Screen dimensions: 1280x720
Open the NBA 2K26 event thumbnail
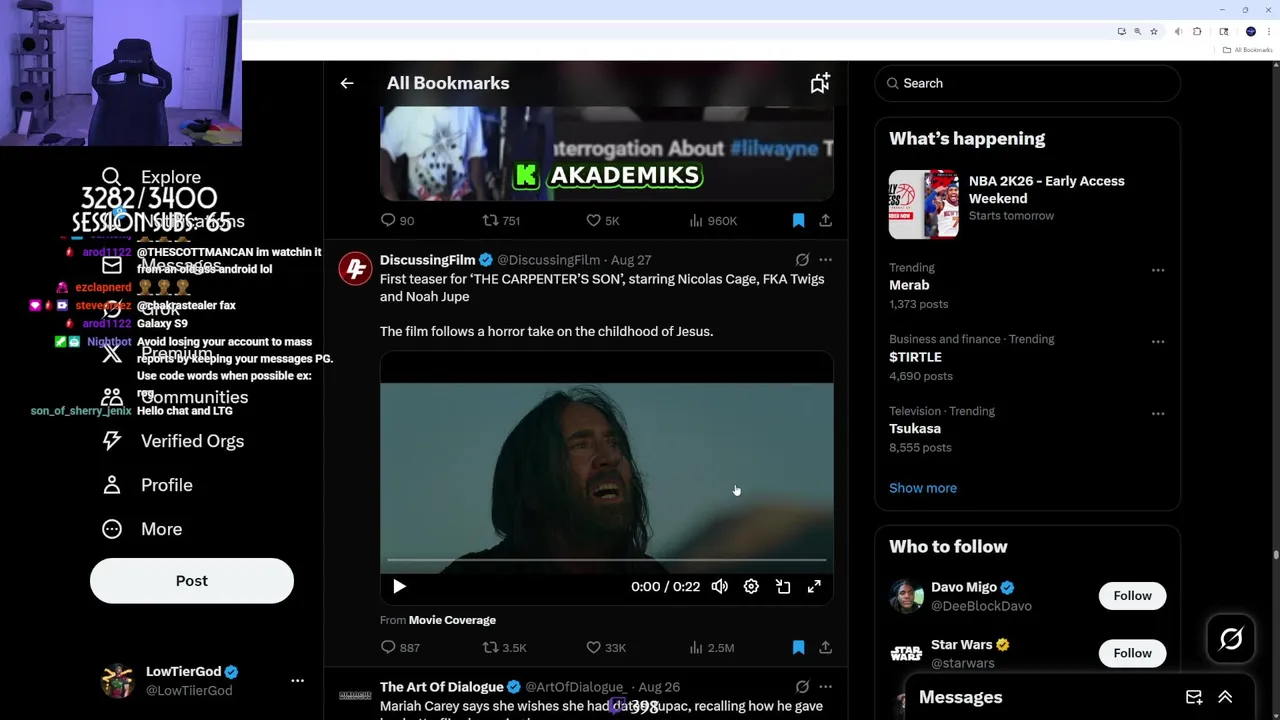[x=924, y=204]
